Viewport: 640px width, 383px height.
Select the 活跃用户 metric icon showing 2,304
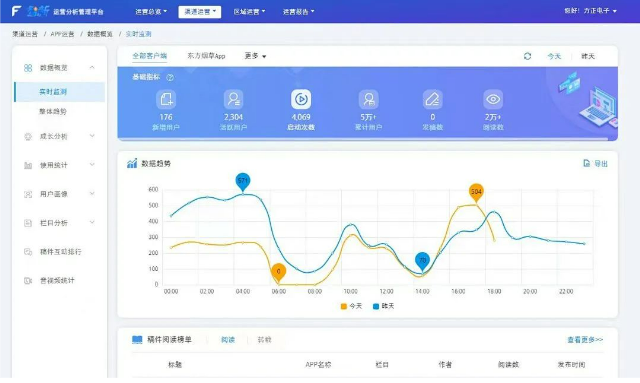click(x=233, y=99)
